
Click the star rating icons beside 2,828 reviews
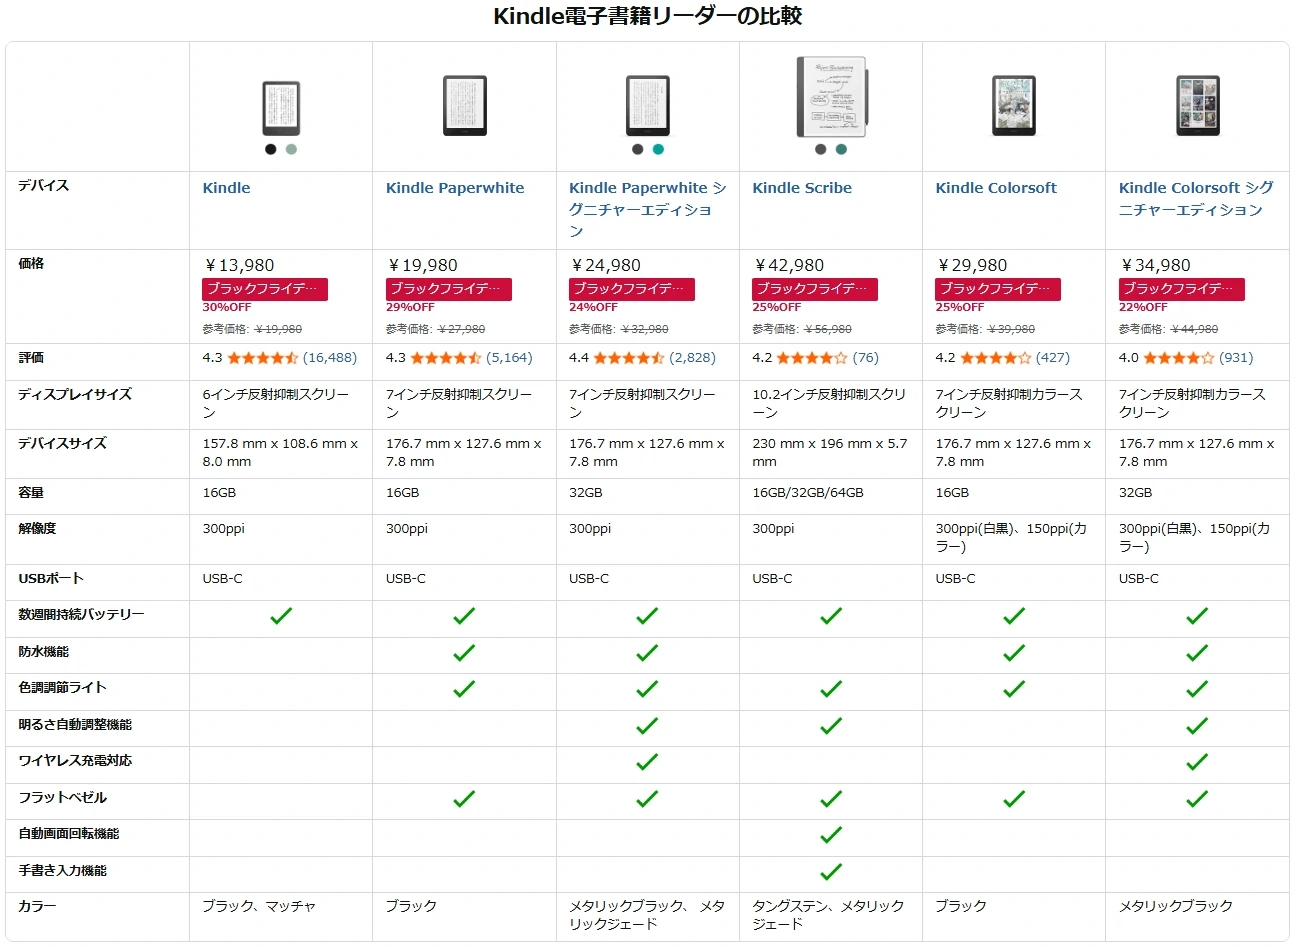628,358
